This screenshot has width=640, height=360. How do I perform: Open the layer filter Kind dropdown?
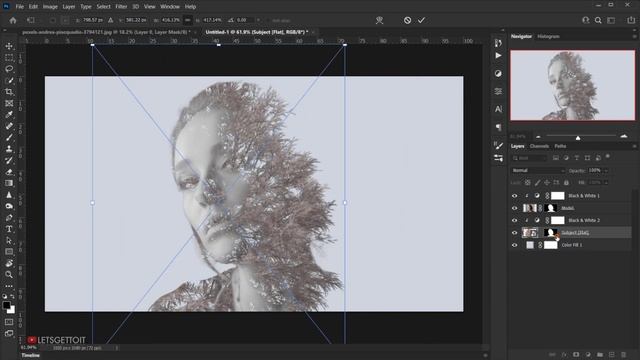(x=530, y=158)
